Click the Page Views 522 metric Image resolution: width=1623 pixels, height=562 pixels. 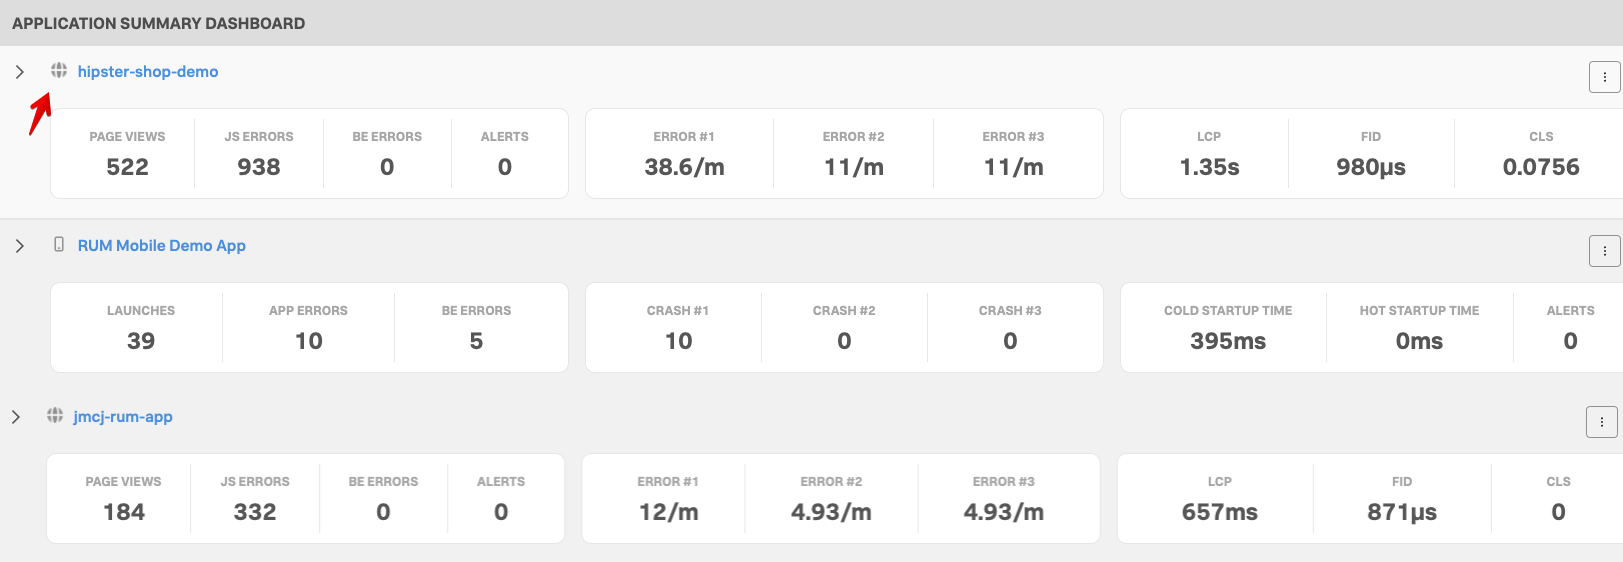click(127, 154)
